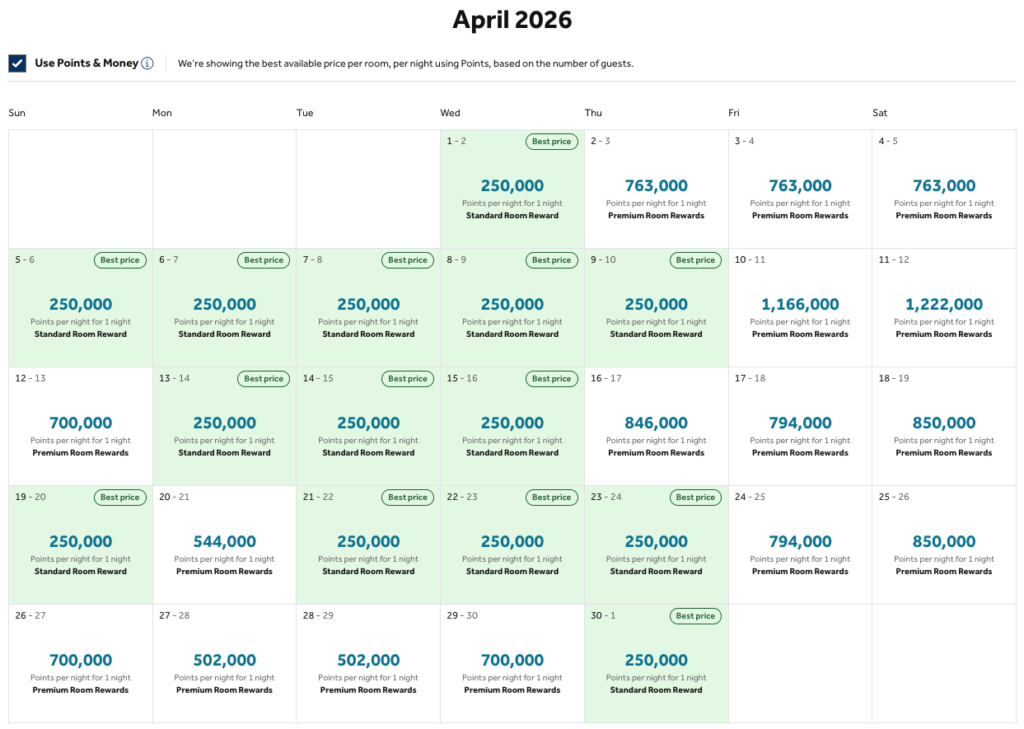
Task: Click the Best price badge on April 30
Action: [695, 615]
